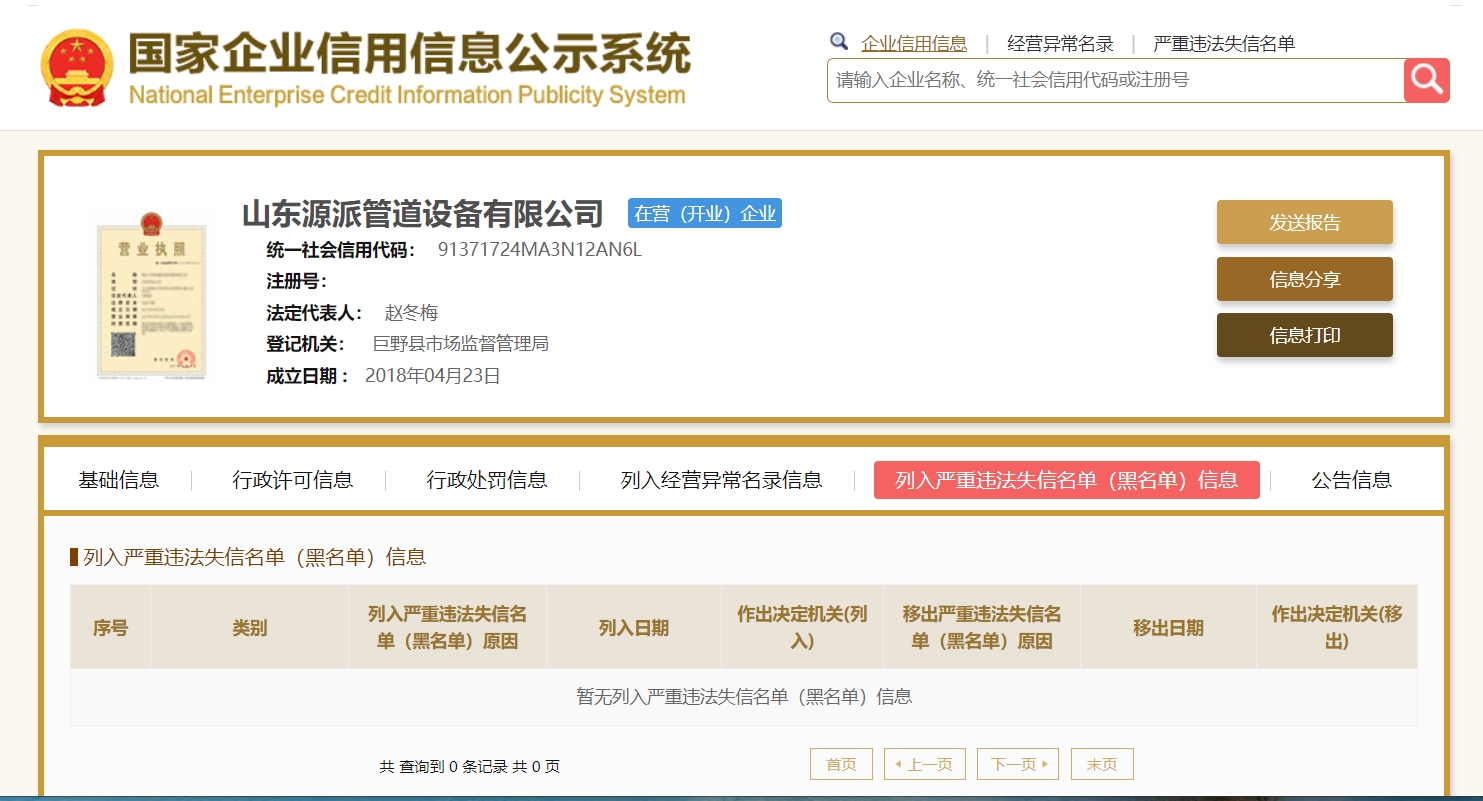Select the 企业信用信息 search category
This screenshot has width=1483, height=801.
(914, 43)
